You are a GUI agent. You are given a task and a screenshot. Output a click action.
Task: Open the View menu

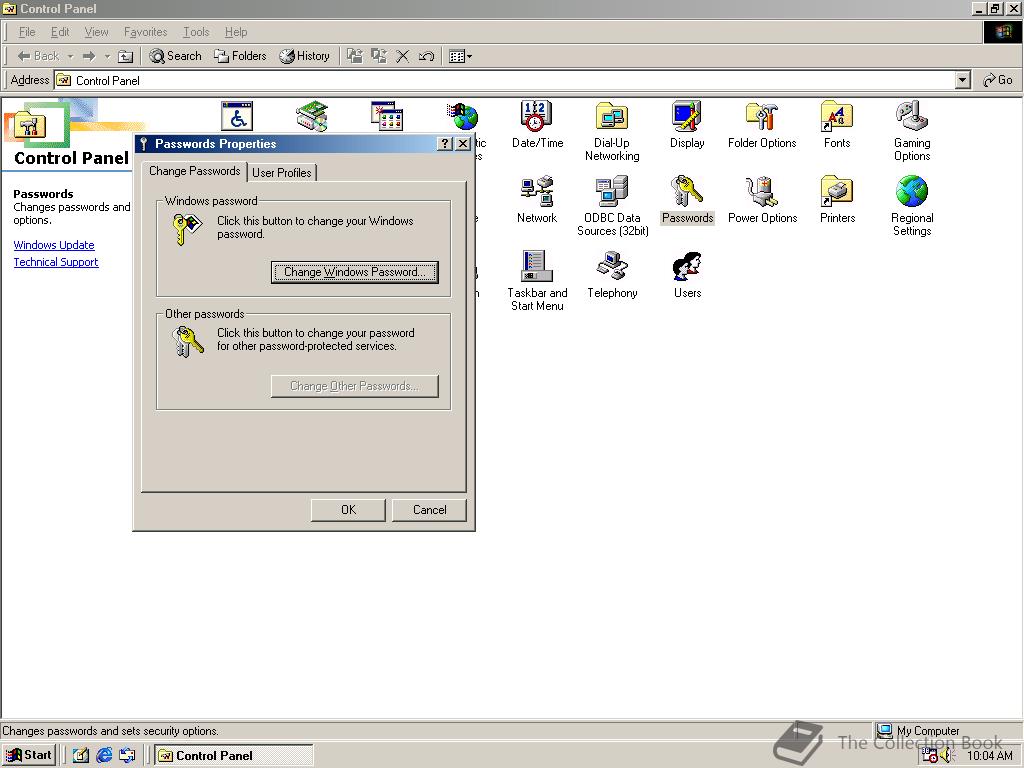pyautogui.click(x=97, y=32)
